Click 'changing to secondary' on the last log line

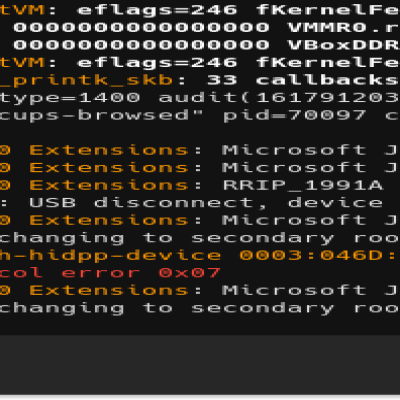167,309
